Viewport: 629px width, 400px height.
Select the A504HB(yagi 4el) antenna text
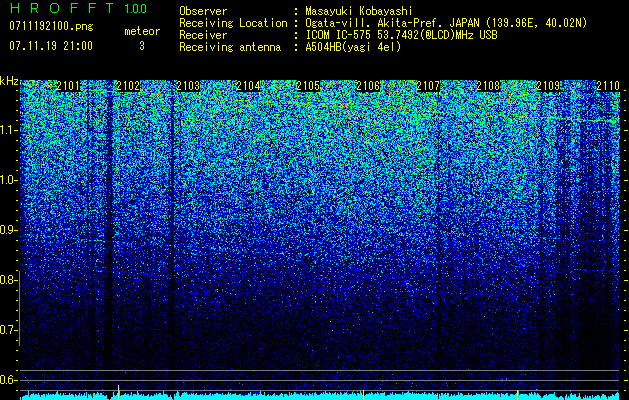coord(353,47)
